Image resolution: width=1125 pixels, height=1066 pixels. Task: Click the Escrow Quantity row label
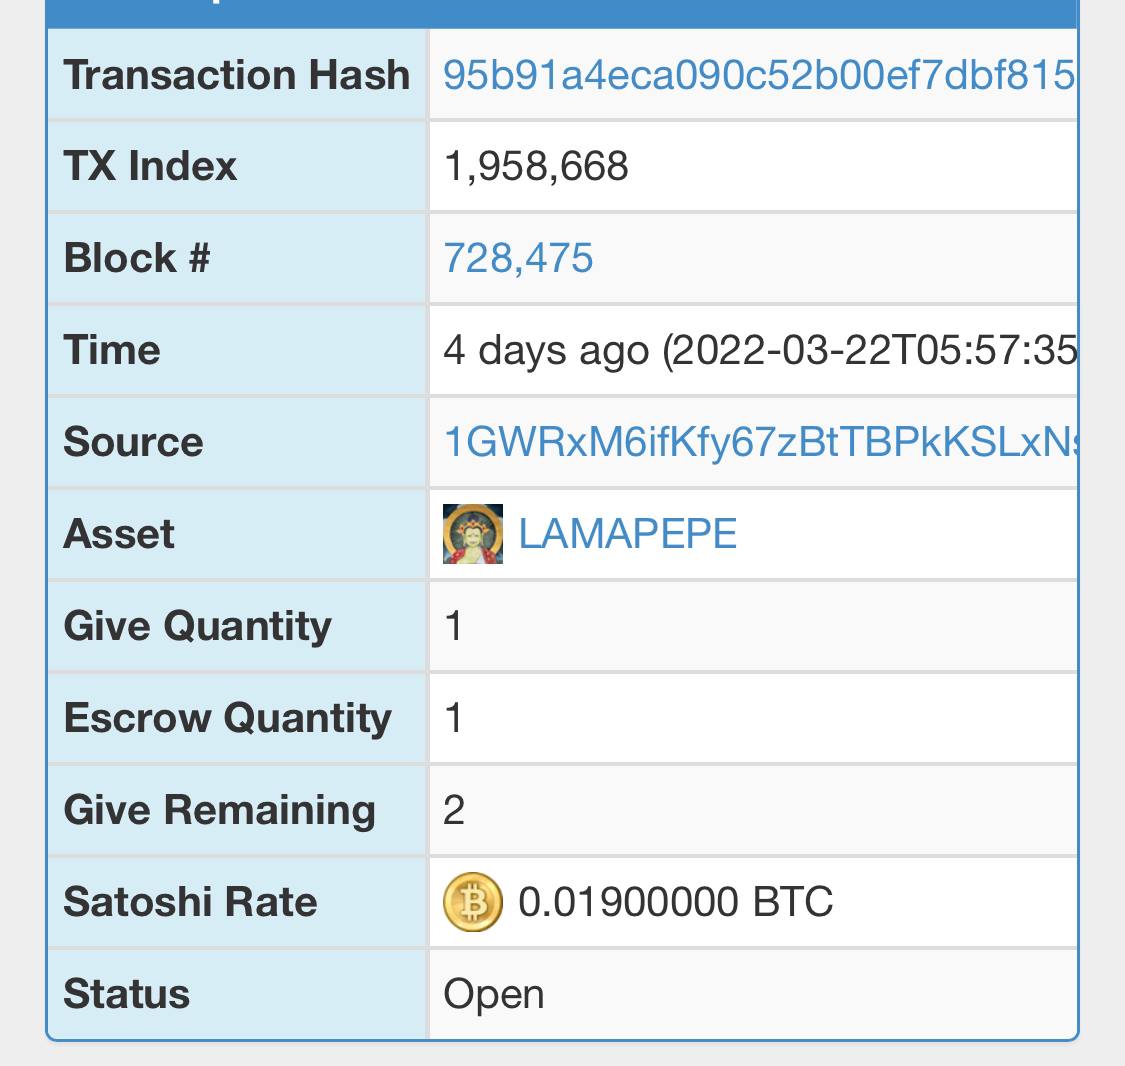(227, 718)
